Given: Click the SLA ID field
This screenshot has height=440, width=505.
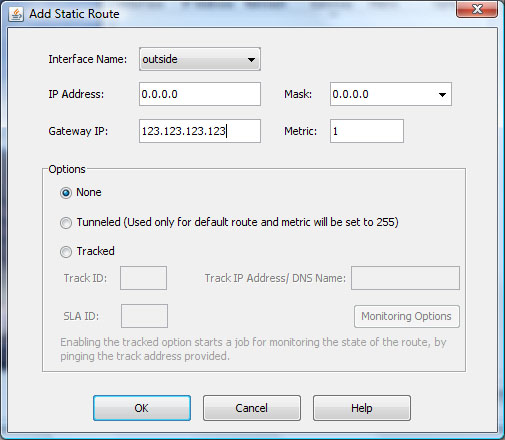Looking at the screenshot, I should point(144,316).
